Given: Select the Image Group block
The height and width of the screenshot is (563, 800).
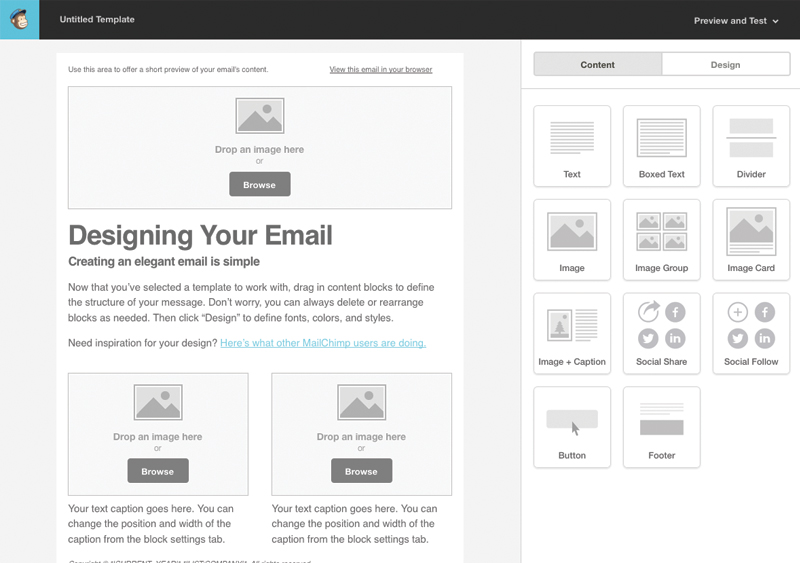Looking at the screenshot, I should [661, 239].
